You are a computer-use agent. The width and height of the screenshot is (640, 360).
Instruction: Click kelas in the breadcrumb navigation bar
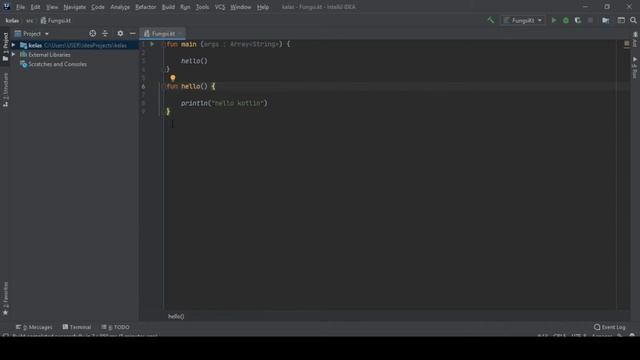point(12,20)
